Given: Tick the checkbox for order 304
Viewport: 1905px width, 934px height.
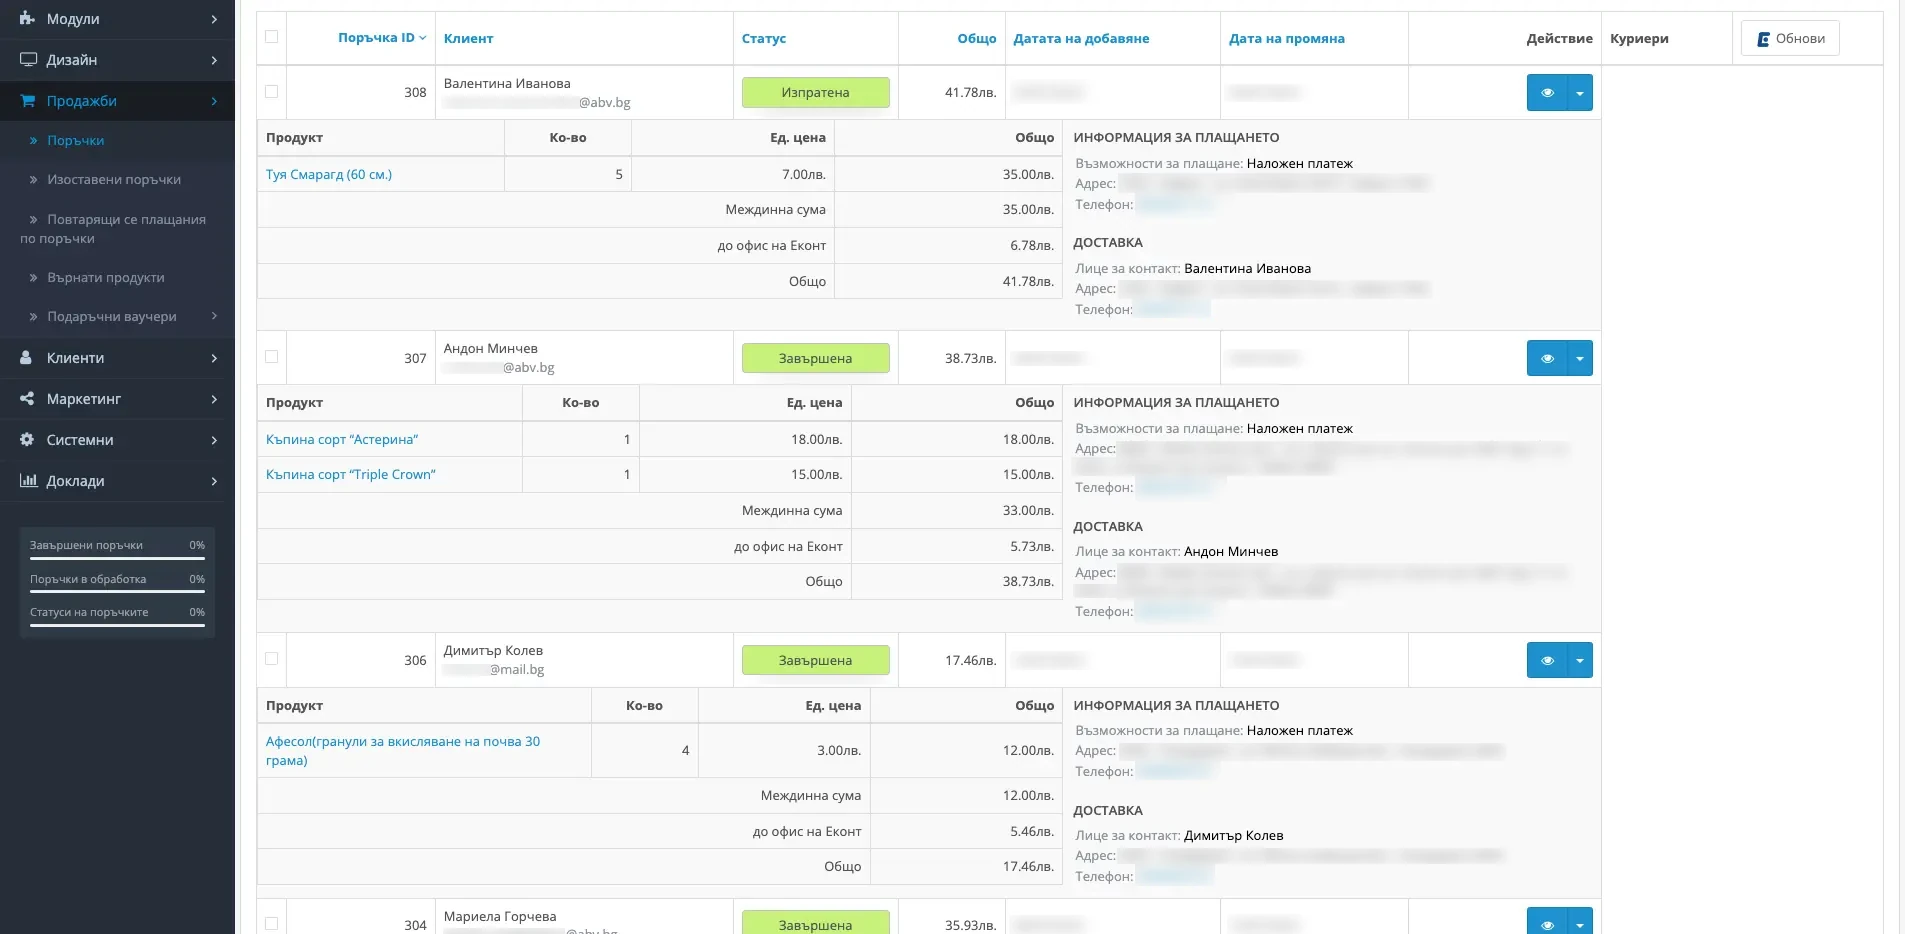Looking at the screenshot, I should tap(271, 924).
